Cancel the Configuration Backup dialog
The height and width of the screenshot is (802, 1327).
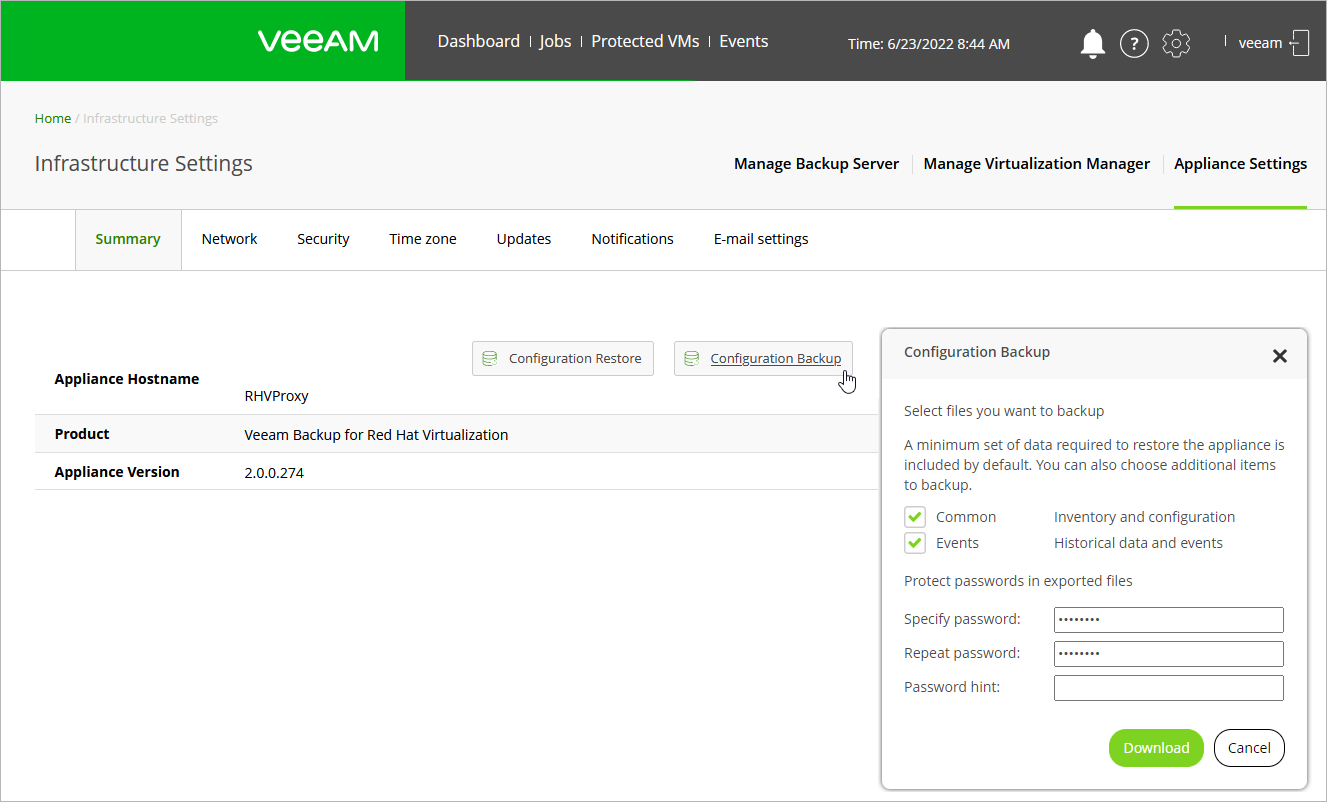point(1249,748)
